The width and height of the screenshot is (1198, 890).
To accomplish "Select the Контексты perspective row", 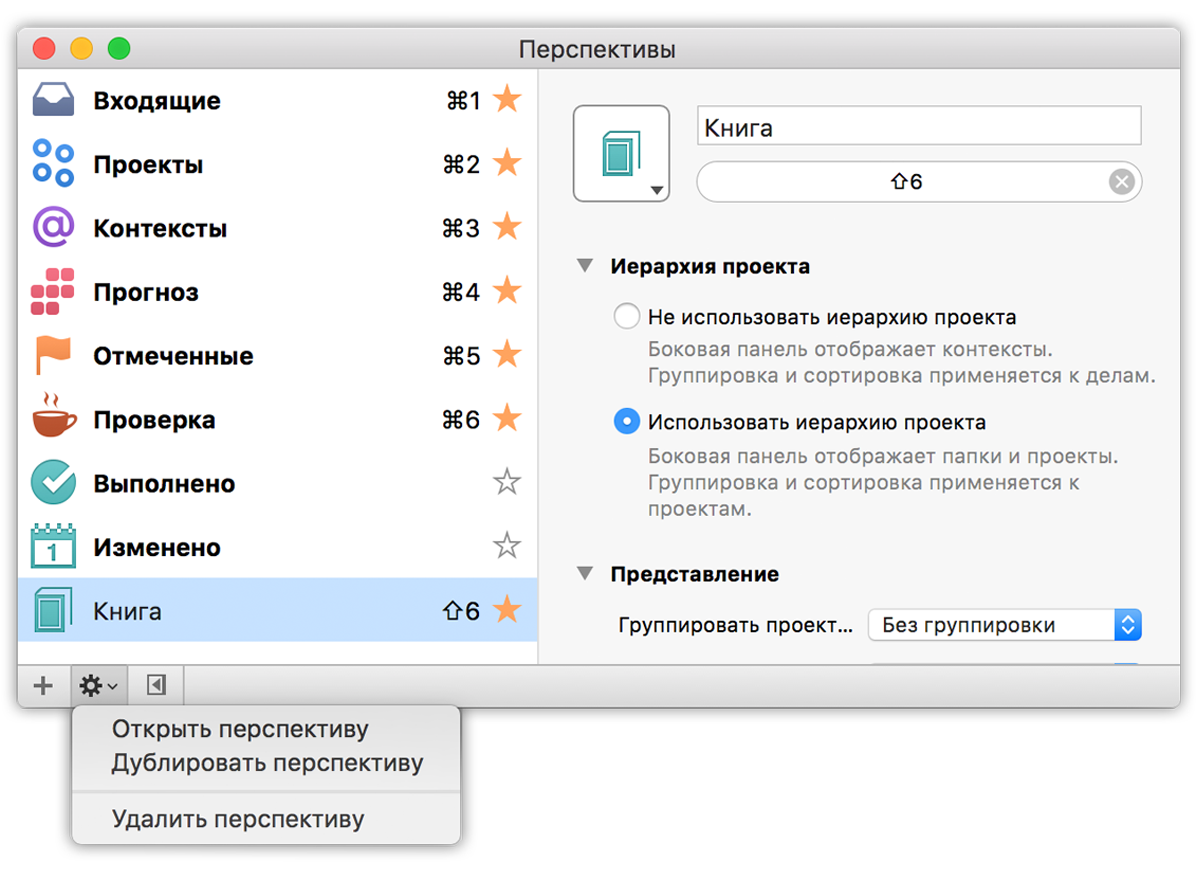I will coord(278,228).
